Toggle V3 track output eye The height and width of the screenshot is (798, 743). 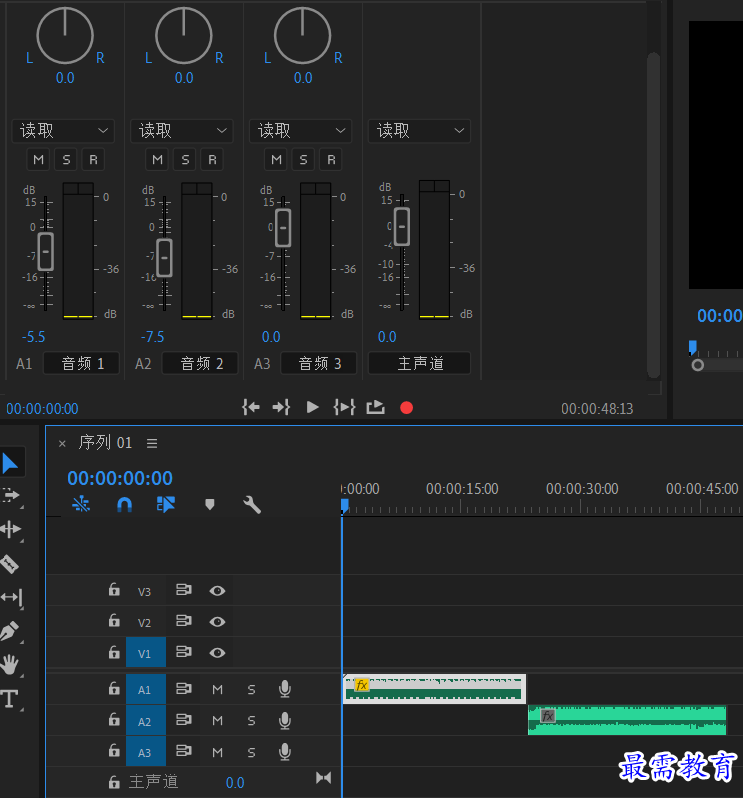point(217,590)
